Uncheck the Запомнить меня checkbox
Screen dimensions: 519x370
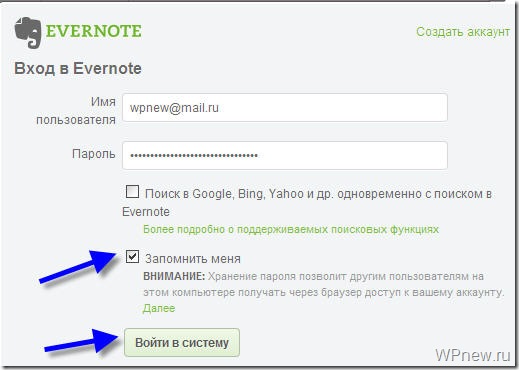[x=132, y=257]
